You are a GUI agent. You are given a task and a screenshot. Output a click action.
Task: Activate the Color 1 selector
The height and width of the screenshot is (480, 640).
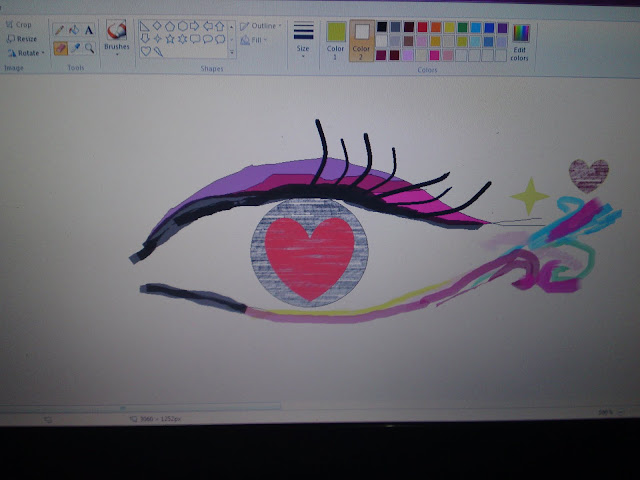[x=336, y=41]
